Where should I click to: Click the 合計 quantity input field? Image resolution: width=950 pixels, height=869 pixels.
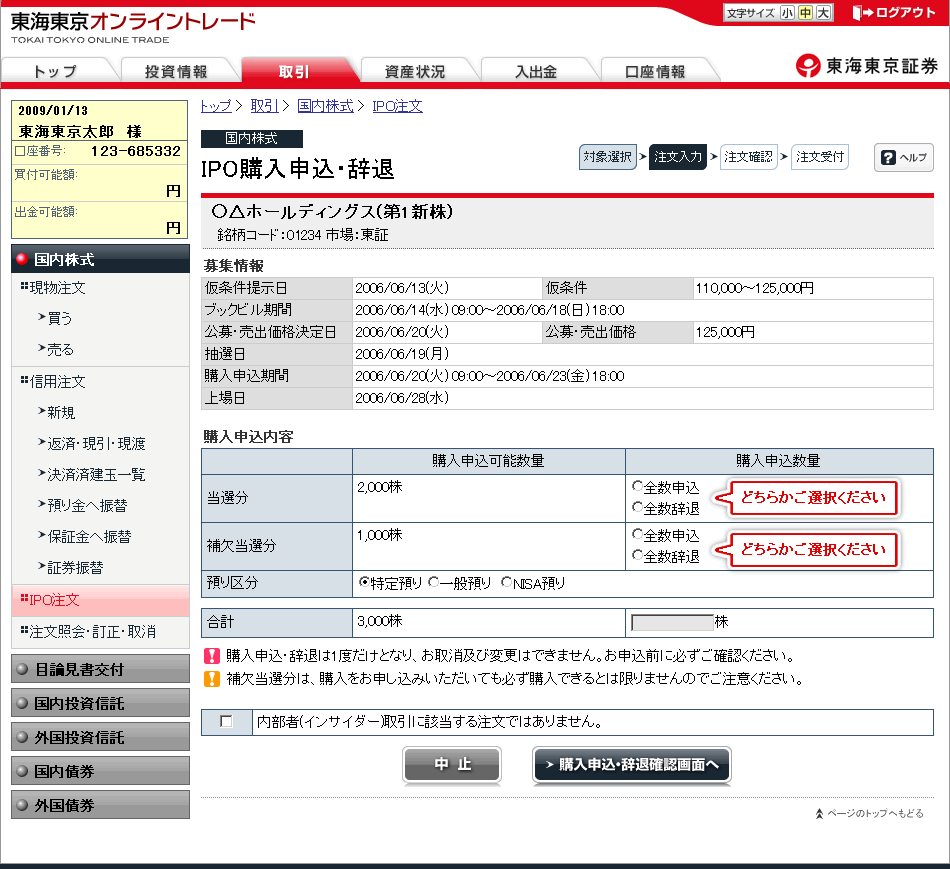click(672, 623)
